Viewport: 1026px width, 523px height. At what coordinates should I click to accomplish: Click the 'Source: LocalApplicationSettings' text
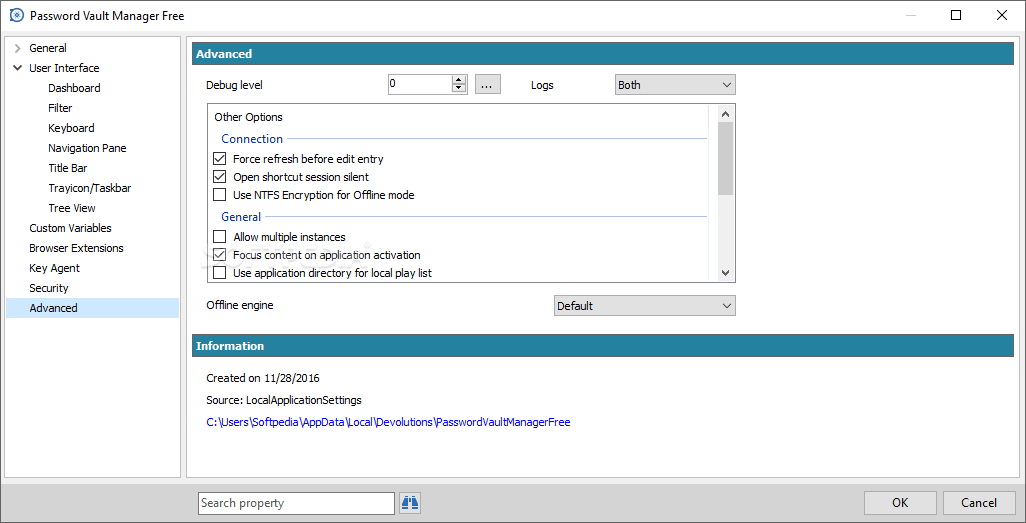pyautogui.click(x=284, y=400)
